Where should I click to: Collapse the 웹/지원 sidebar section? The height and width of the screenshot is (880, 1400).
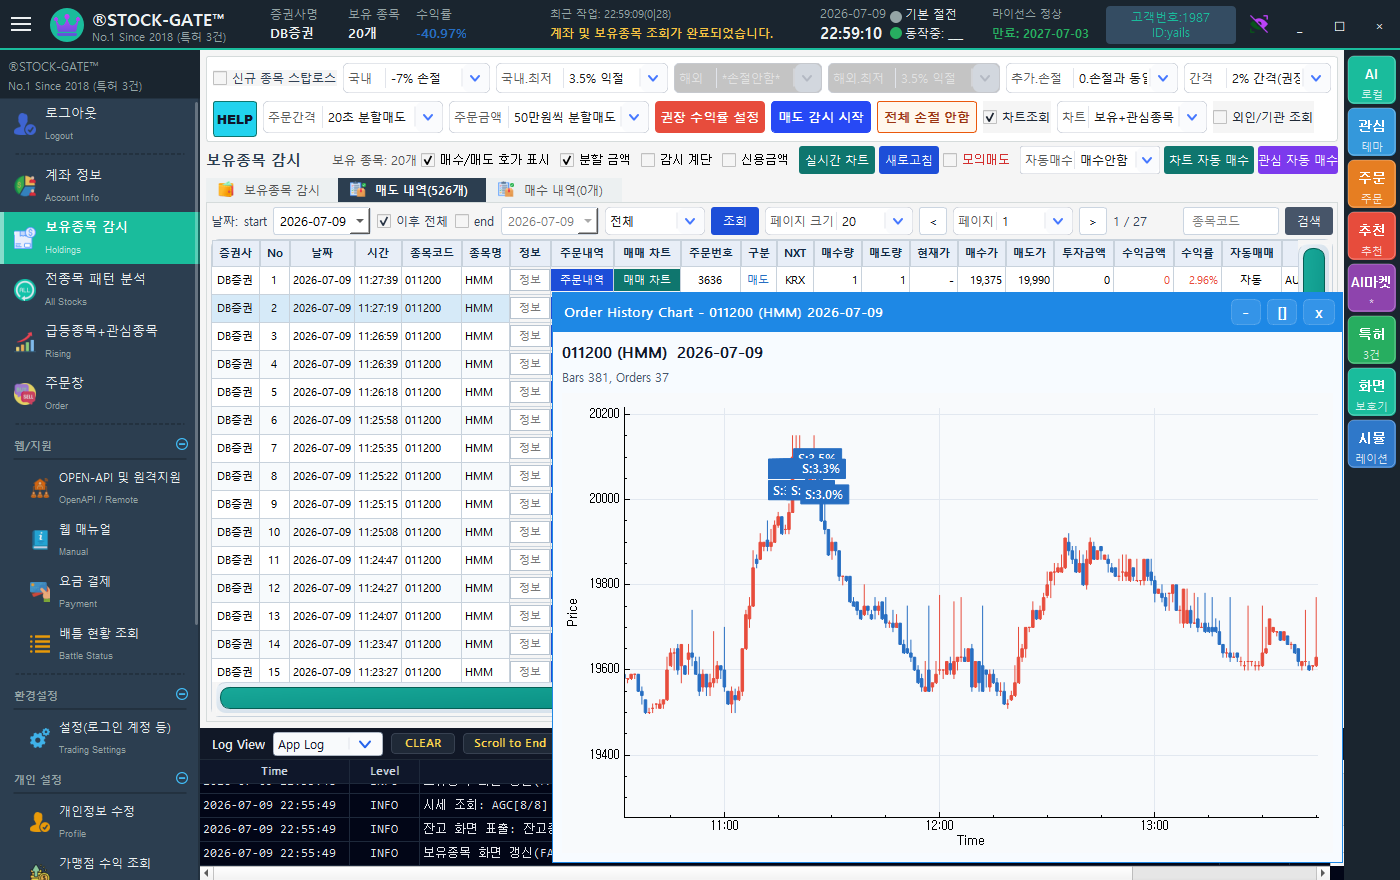[x=181, y=444]
